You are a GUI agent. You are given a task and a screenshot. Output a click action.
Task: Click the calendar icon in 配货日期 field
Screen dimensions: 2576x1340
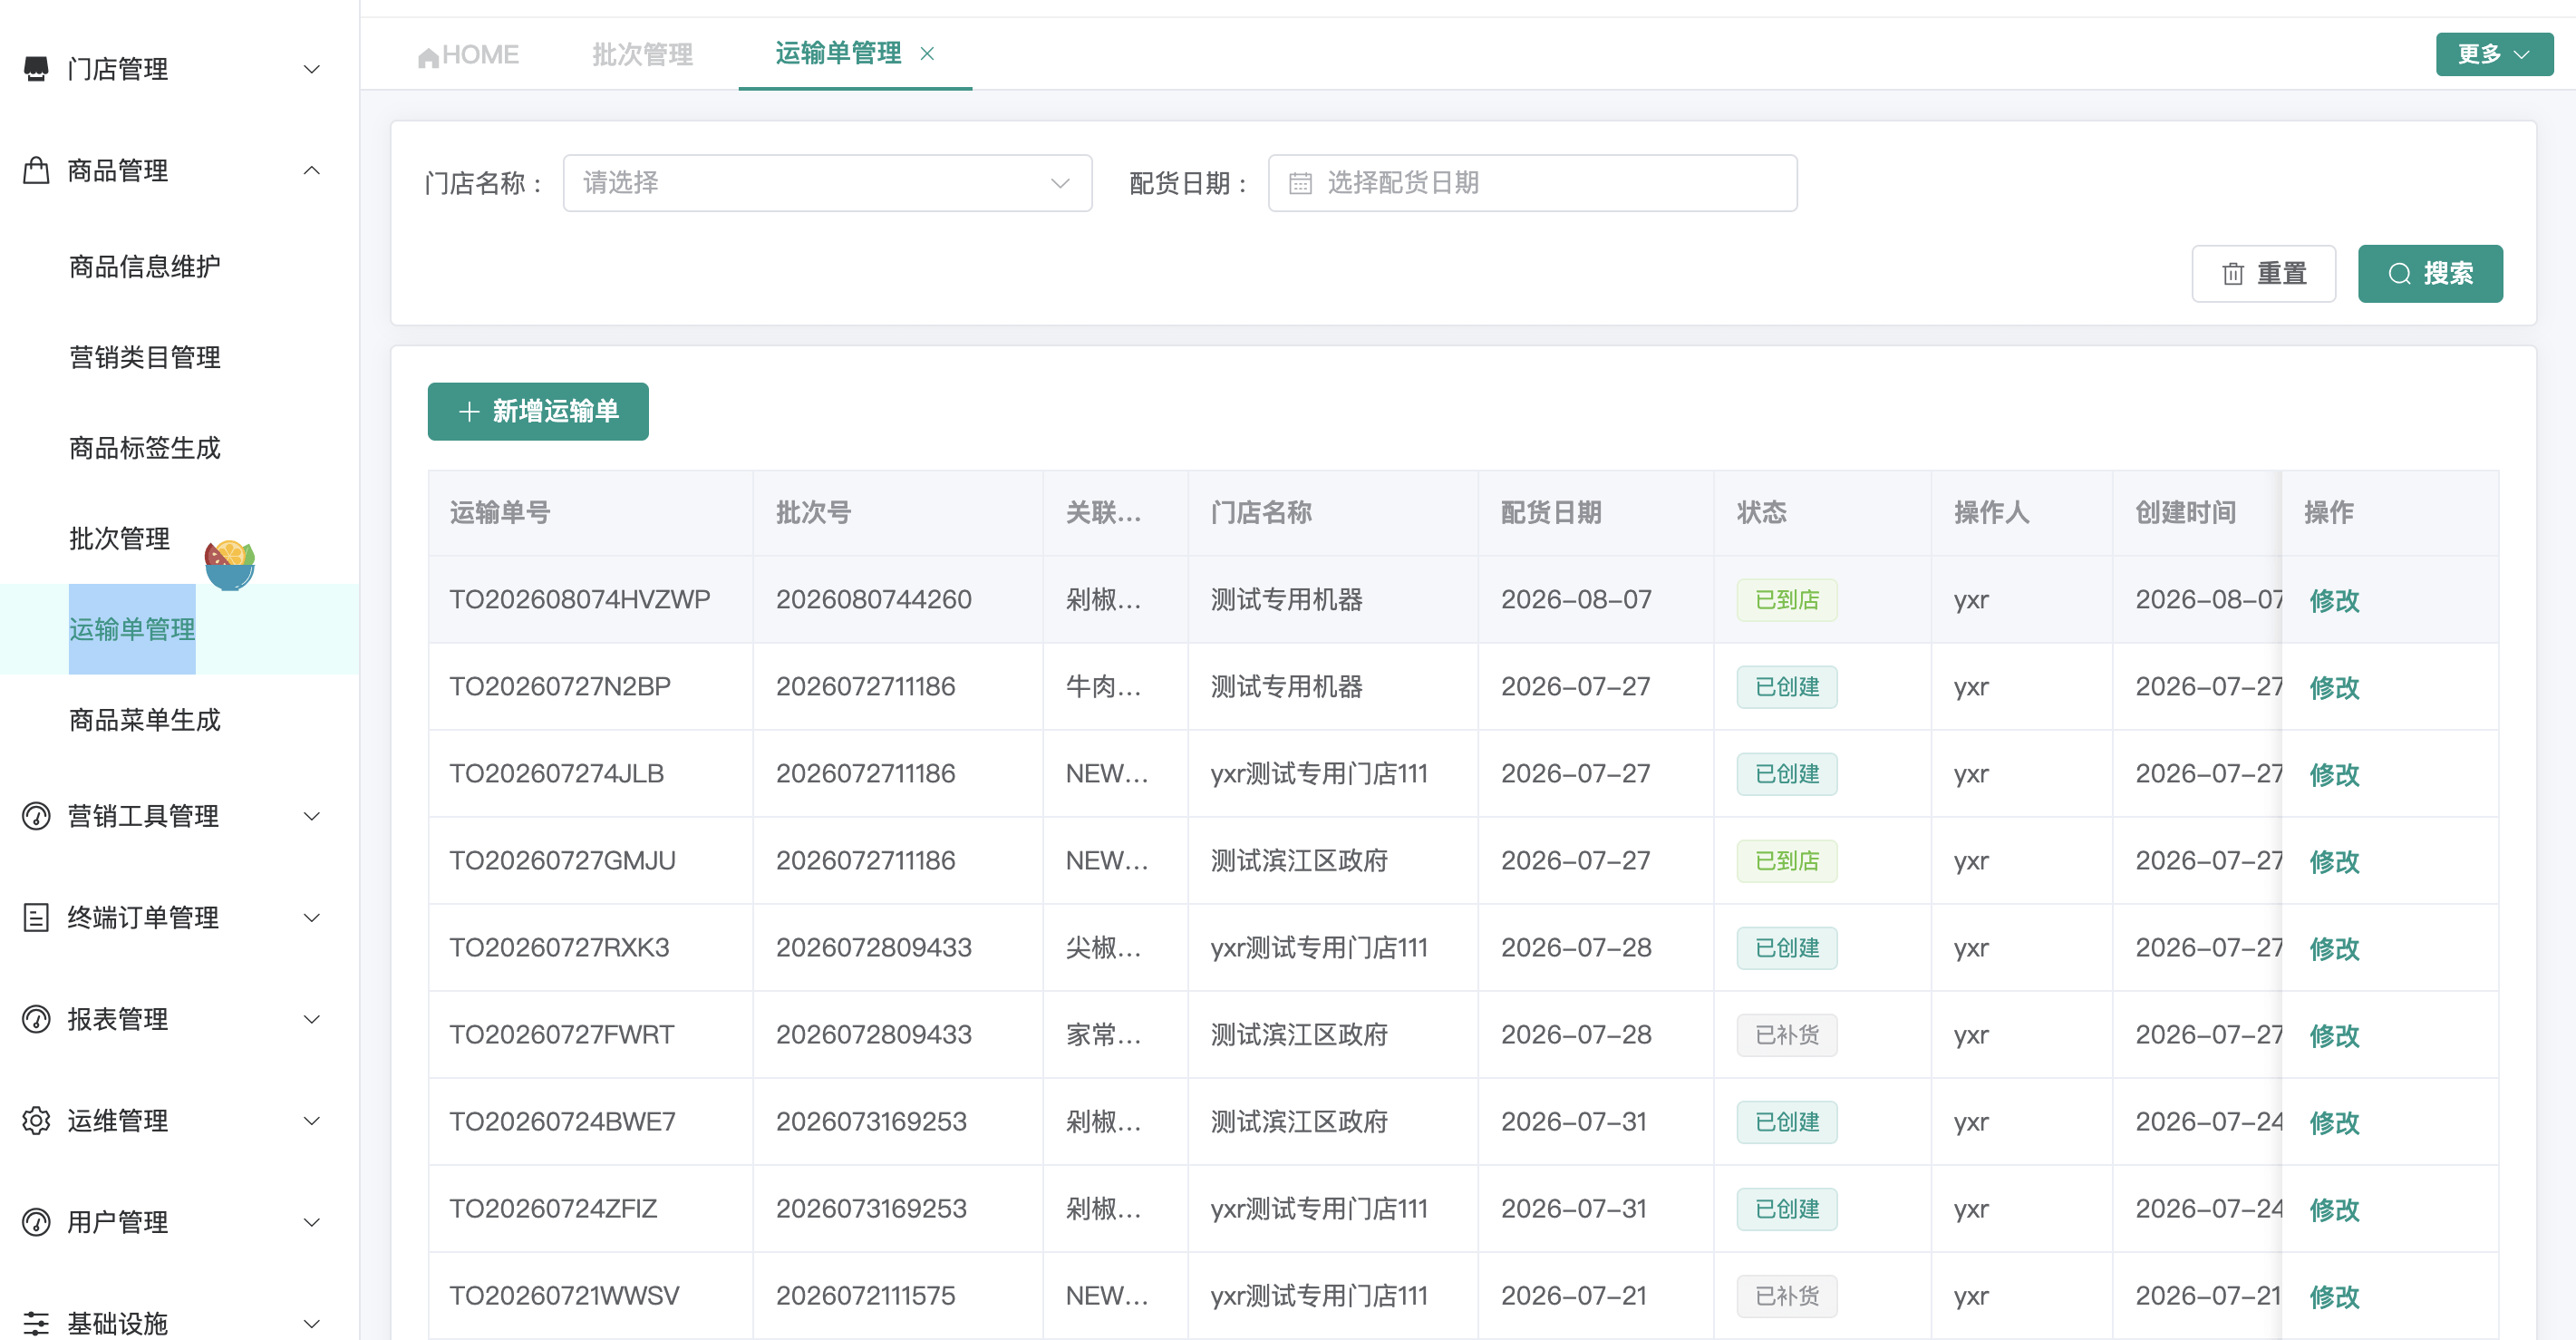1300,183
